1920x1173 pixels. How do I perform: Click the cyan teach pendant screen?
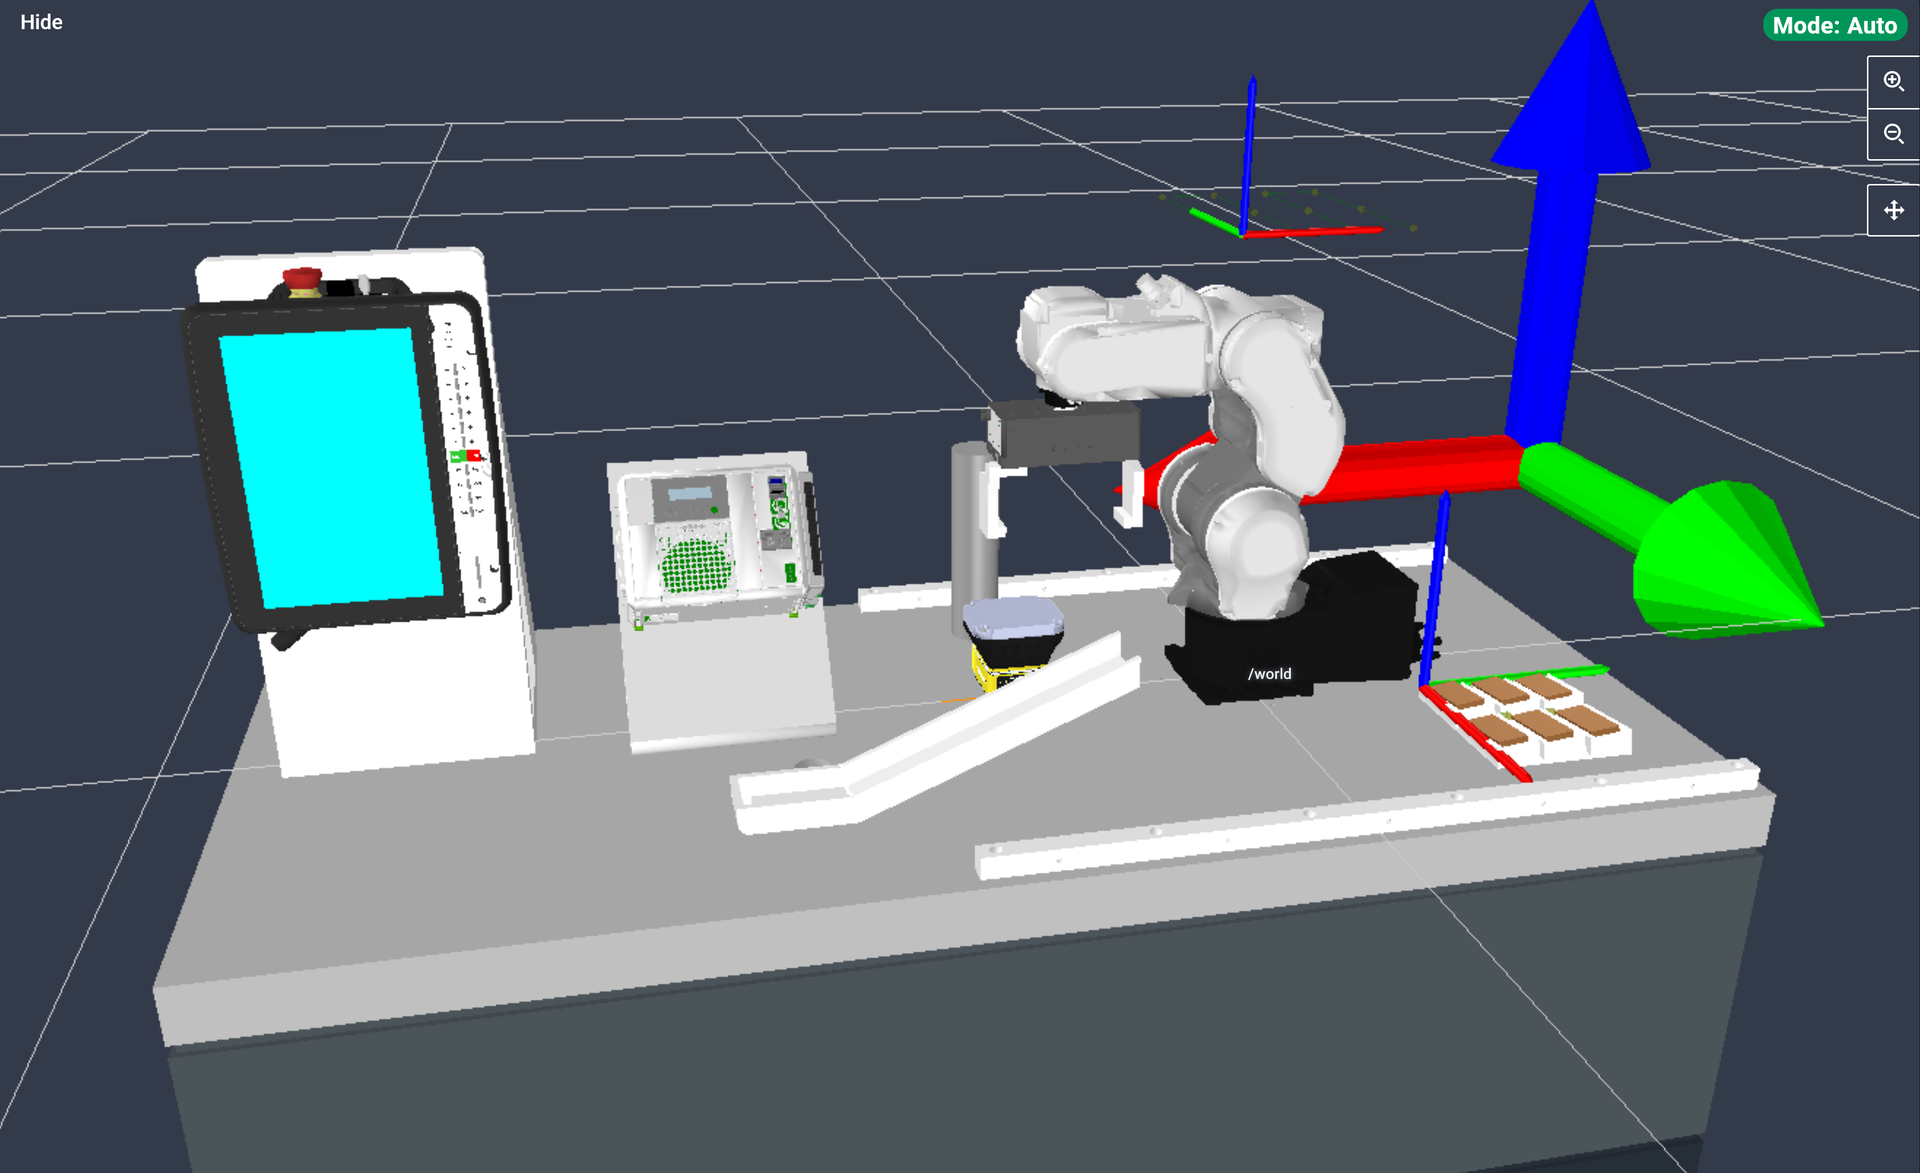(x=330, y=465)
